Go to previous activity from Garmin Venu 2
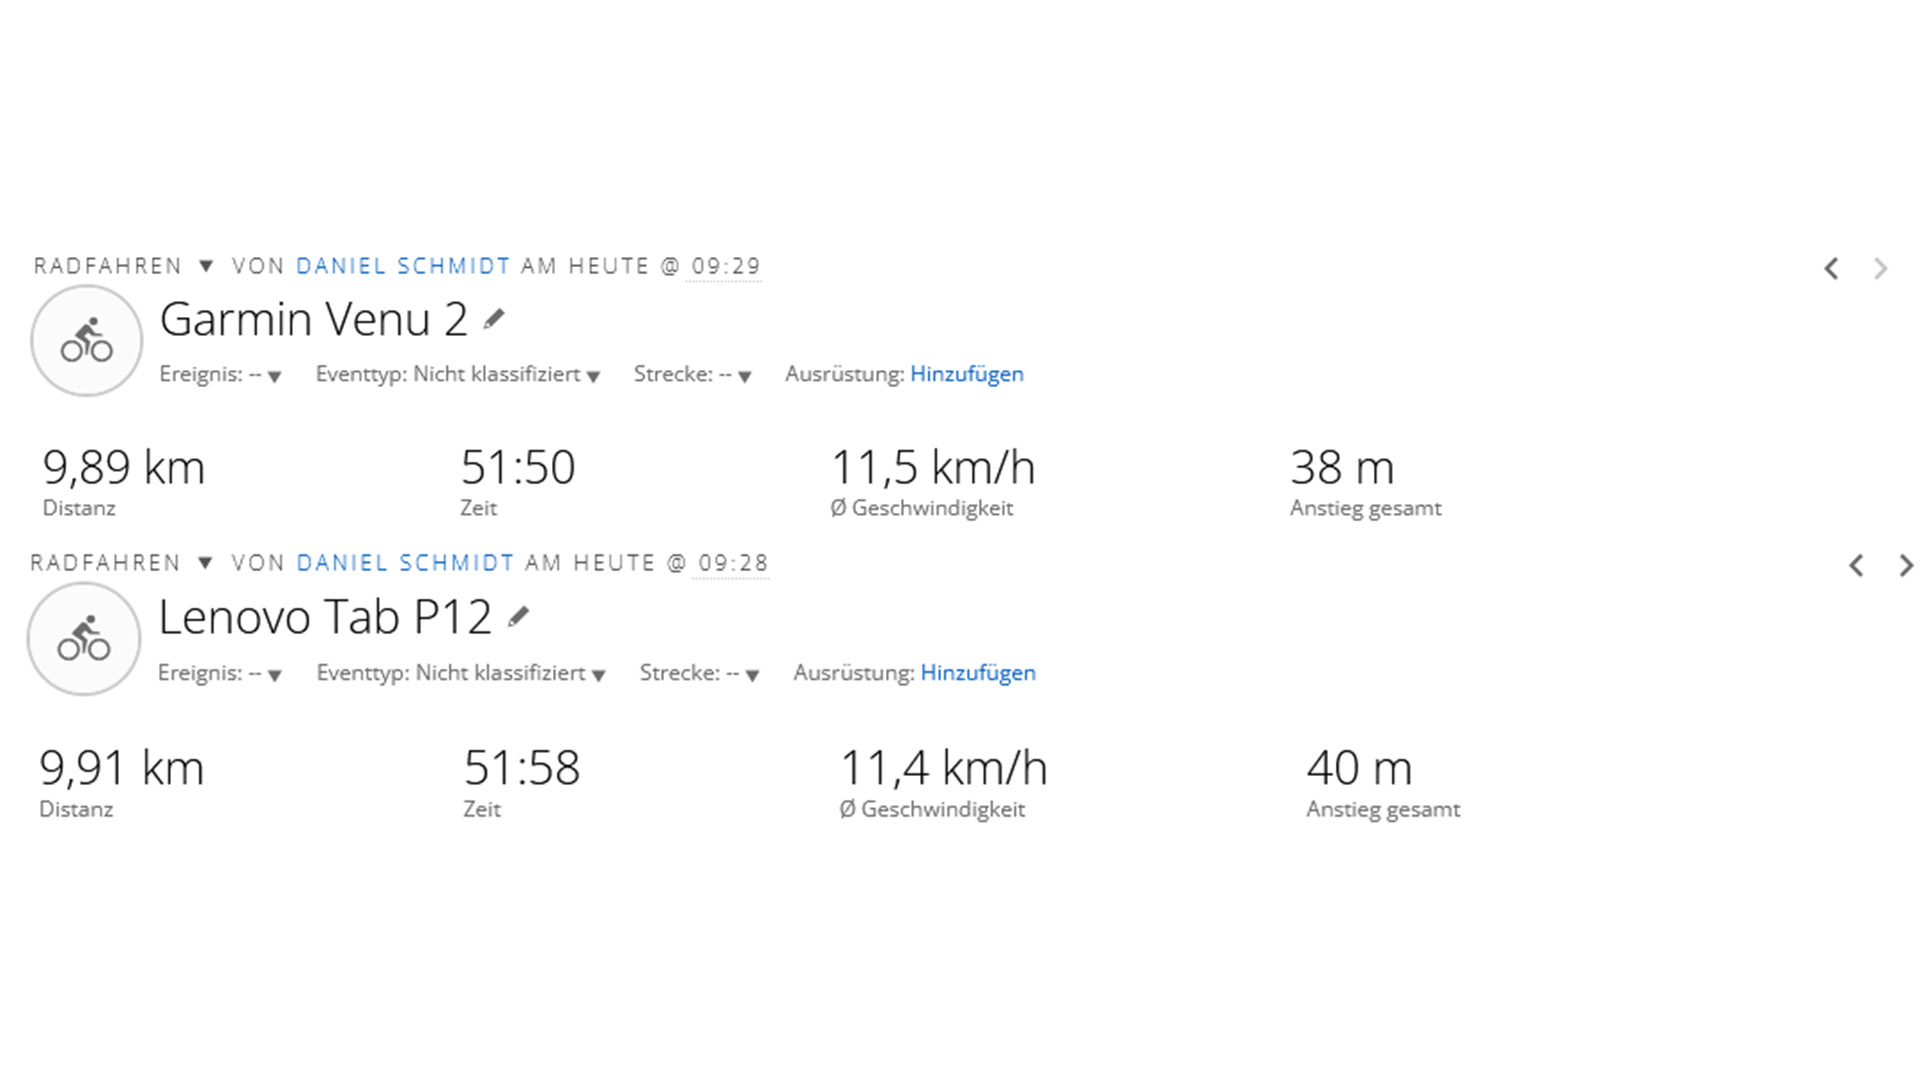The width and height of the screenshot is (1920, 1080). 1831,268
